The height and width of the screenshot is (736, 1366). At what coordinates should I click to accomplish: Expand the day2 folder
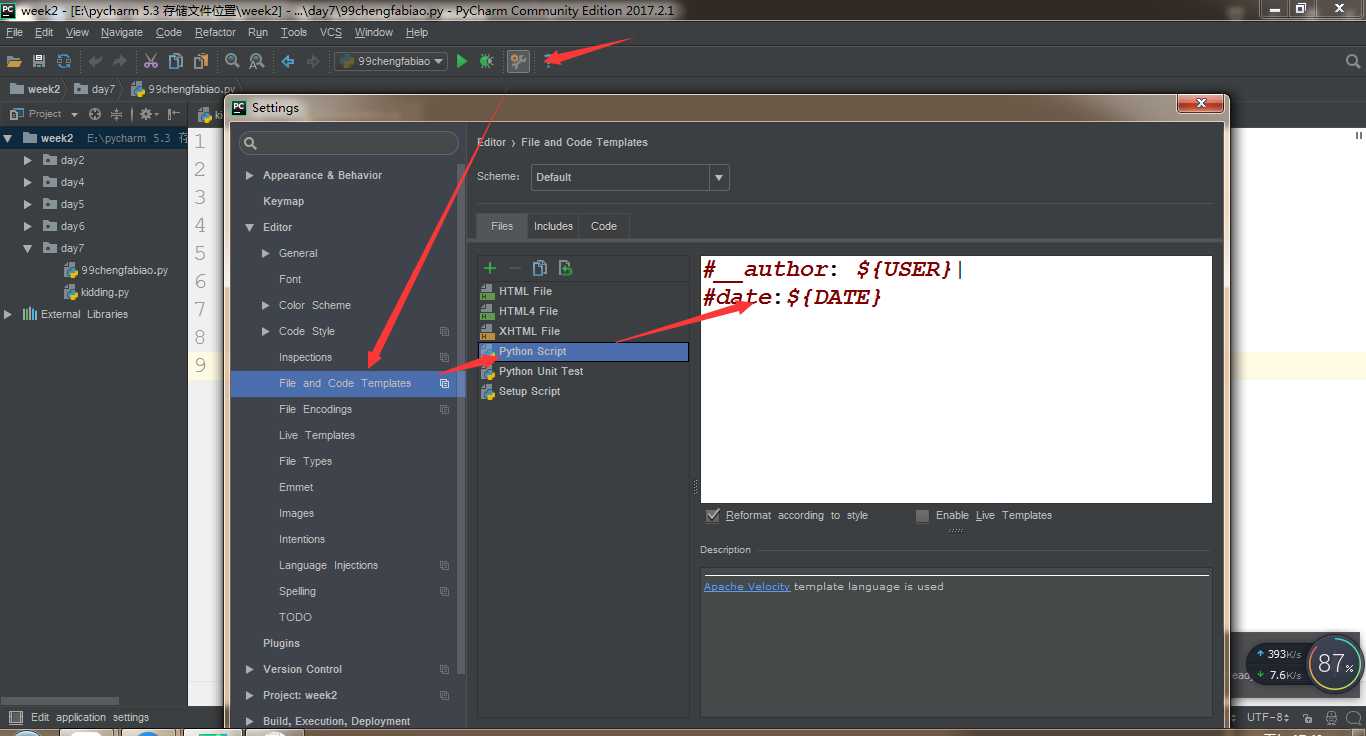click(28, 160)
